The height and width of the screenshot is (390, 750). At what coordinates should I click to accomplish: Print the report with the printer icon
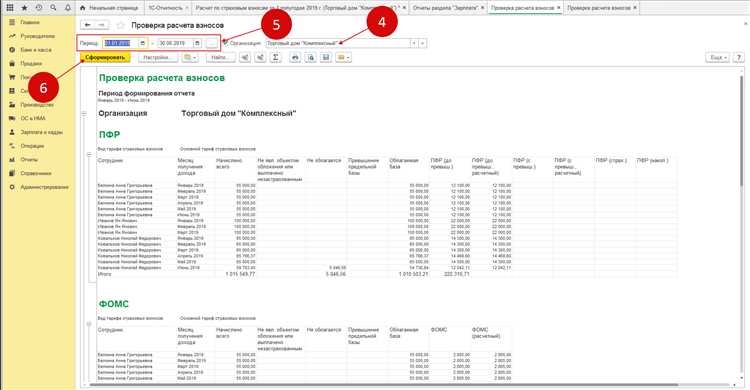[x=295, y=57]
